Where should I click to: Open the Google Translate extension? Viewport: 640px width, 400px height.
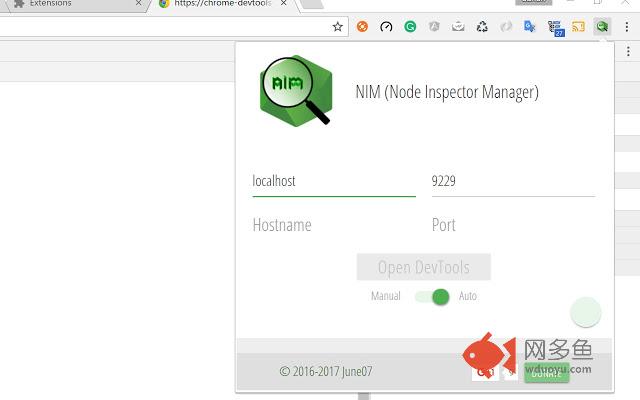click(529, 27)
